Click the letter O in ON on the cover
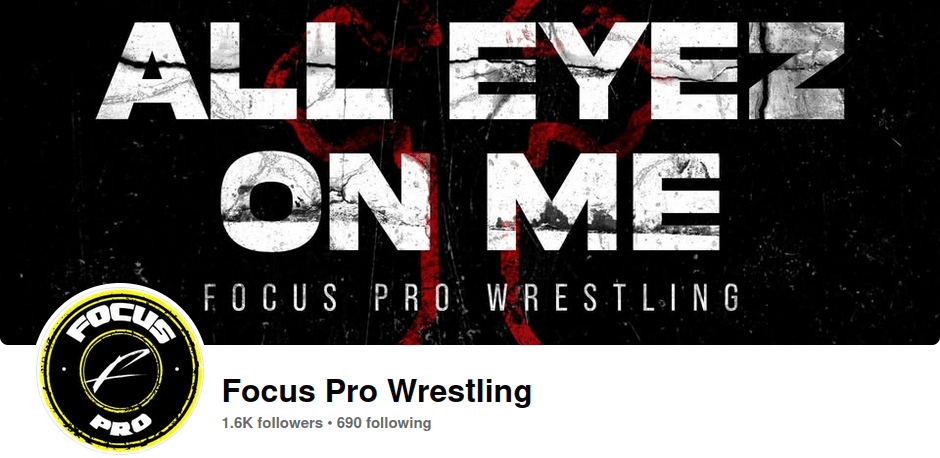940x458 pixels. pyautogui.click(x=273, y=201)
